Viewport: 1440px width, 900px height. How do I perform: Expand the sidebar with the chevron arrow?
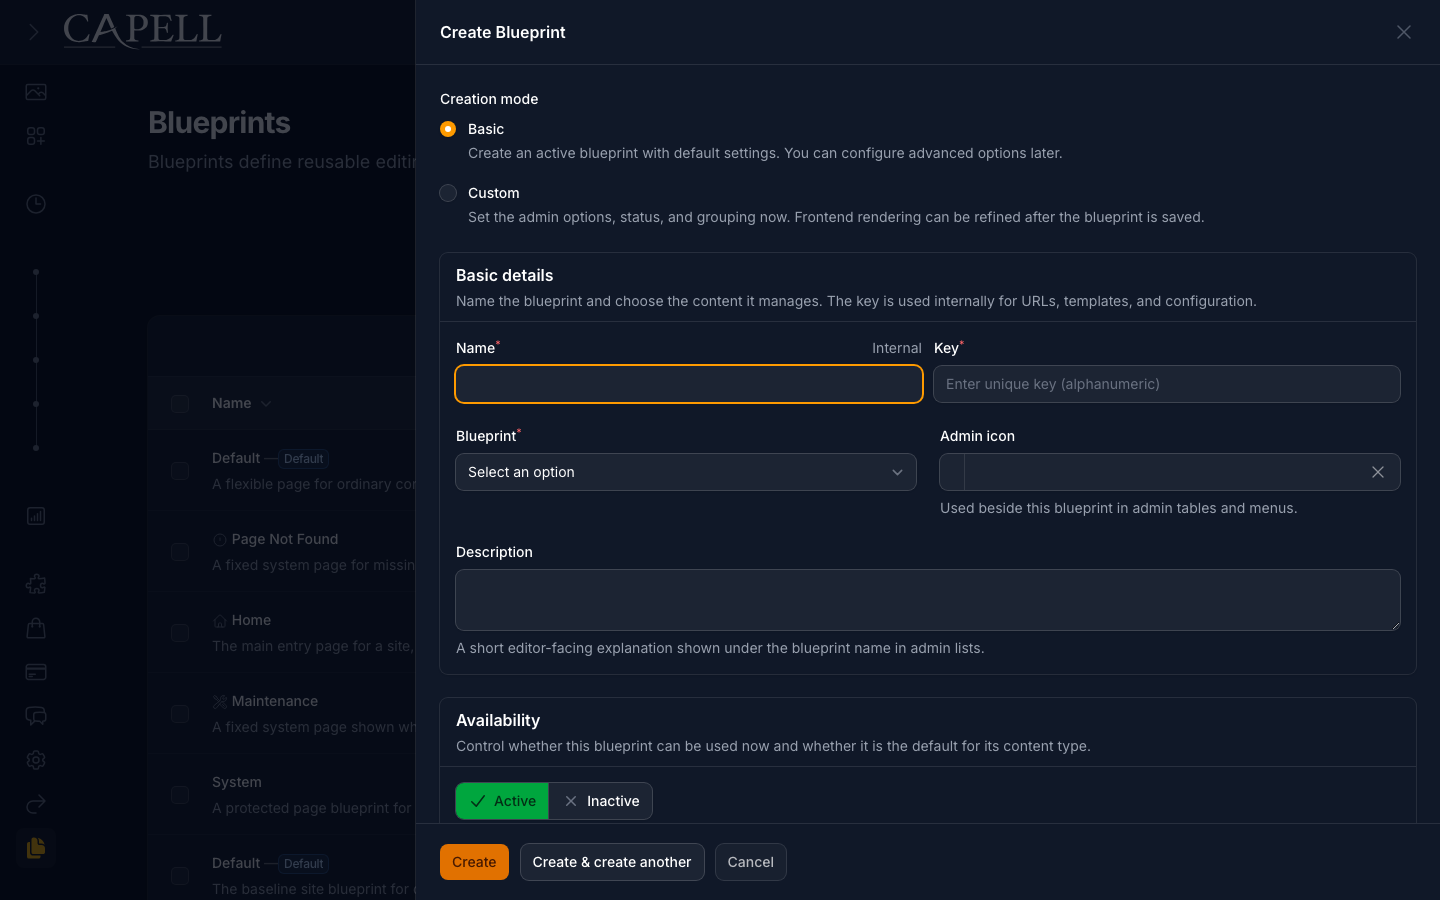click(34, 32)
